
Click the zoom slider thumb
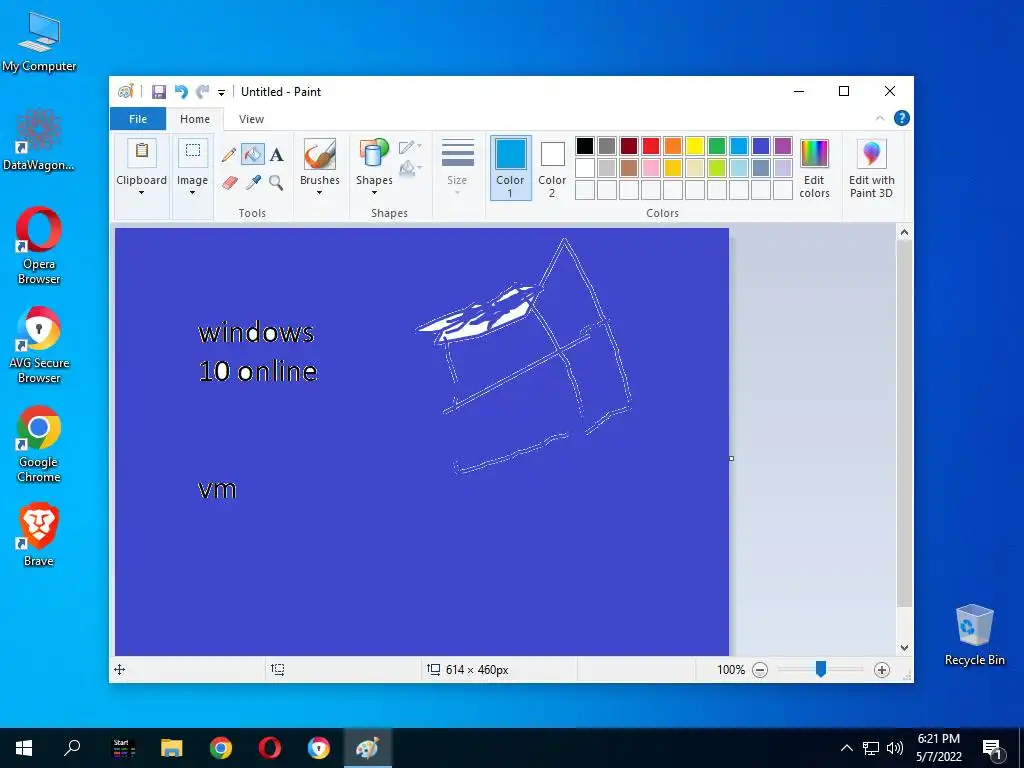pos(821,669)
